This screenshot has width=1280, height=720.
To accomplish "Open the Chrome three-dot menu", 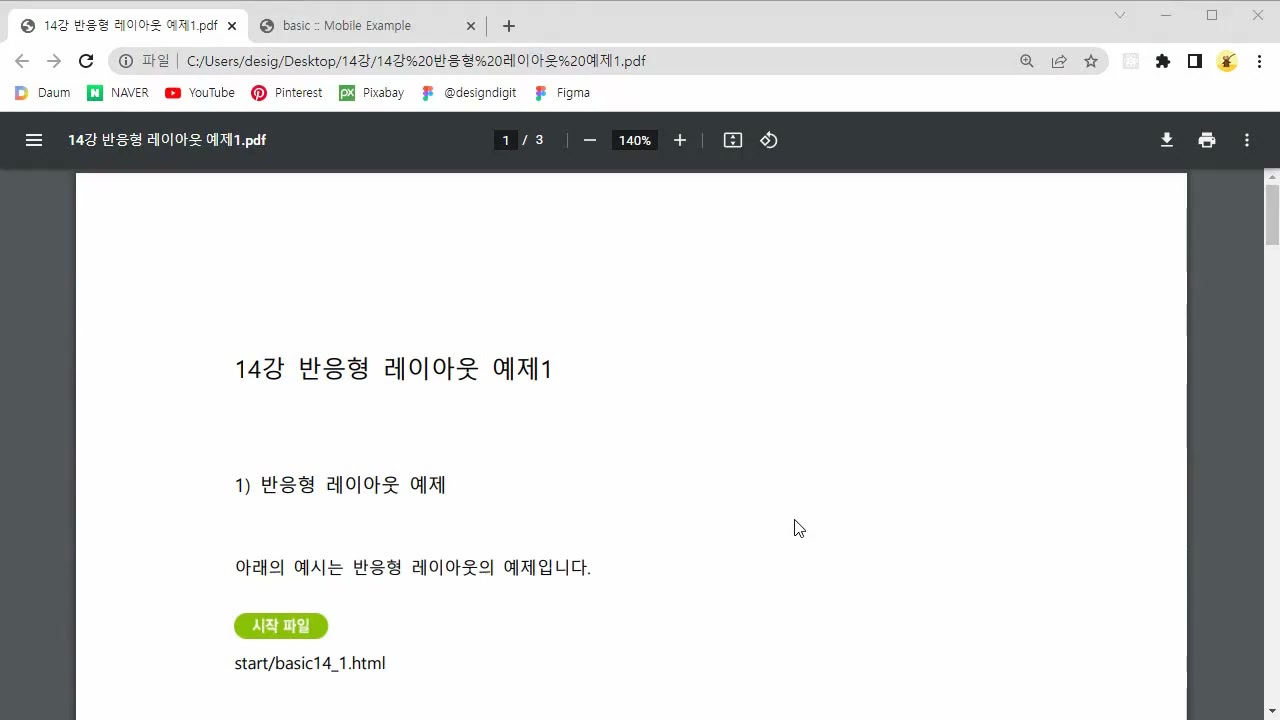I will [x=1259, y=61].
